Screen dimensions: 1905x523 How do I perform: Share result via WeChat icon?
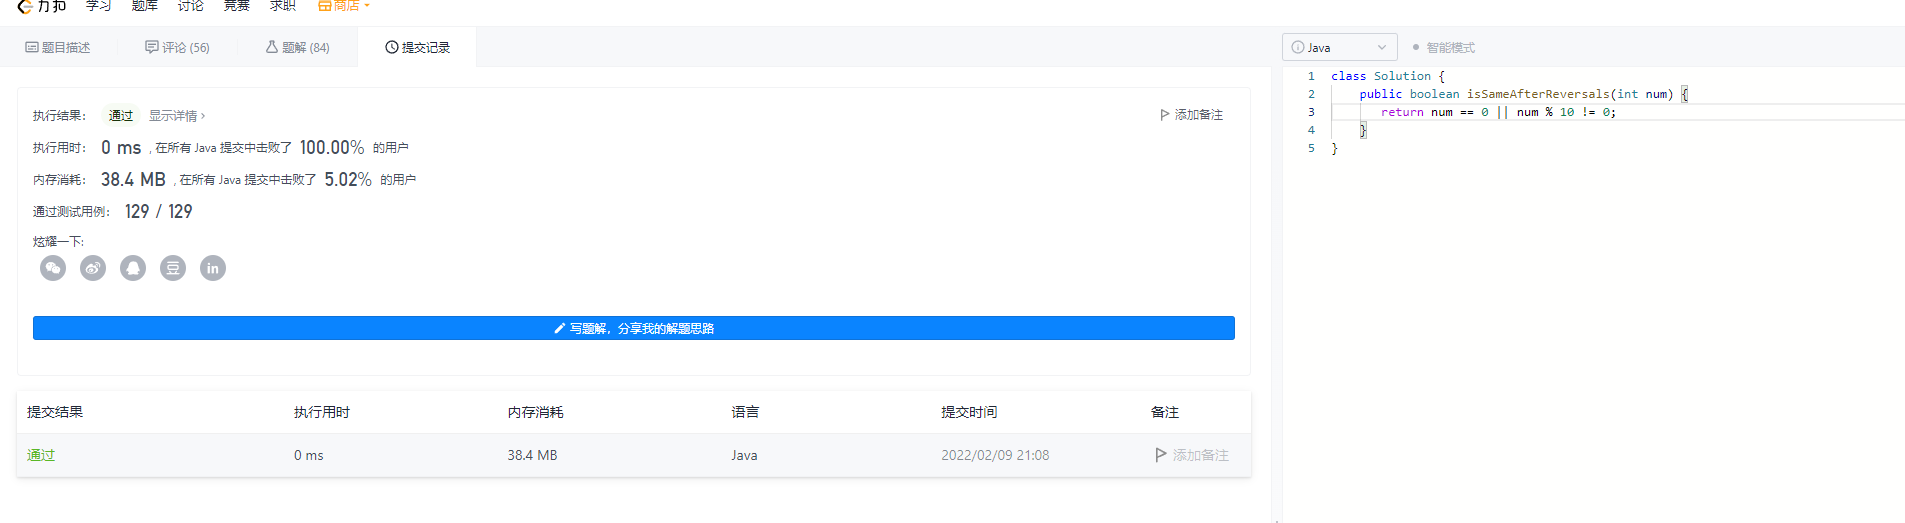coord(53,268)
